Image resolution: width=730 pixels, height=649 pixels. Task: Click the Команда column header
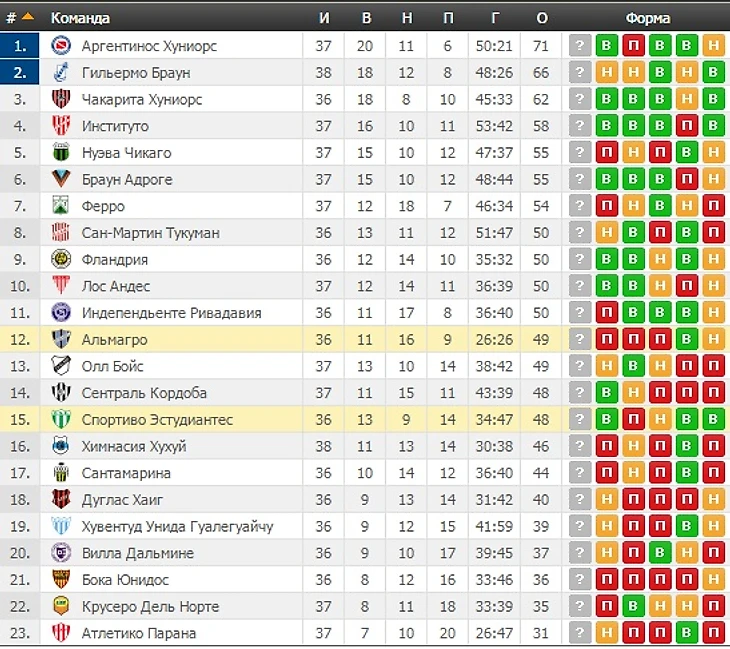click(x=80, y=18)
